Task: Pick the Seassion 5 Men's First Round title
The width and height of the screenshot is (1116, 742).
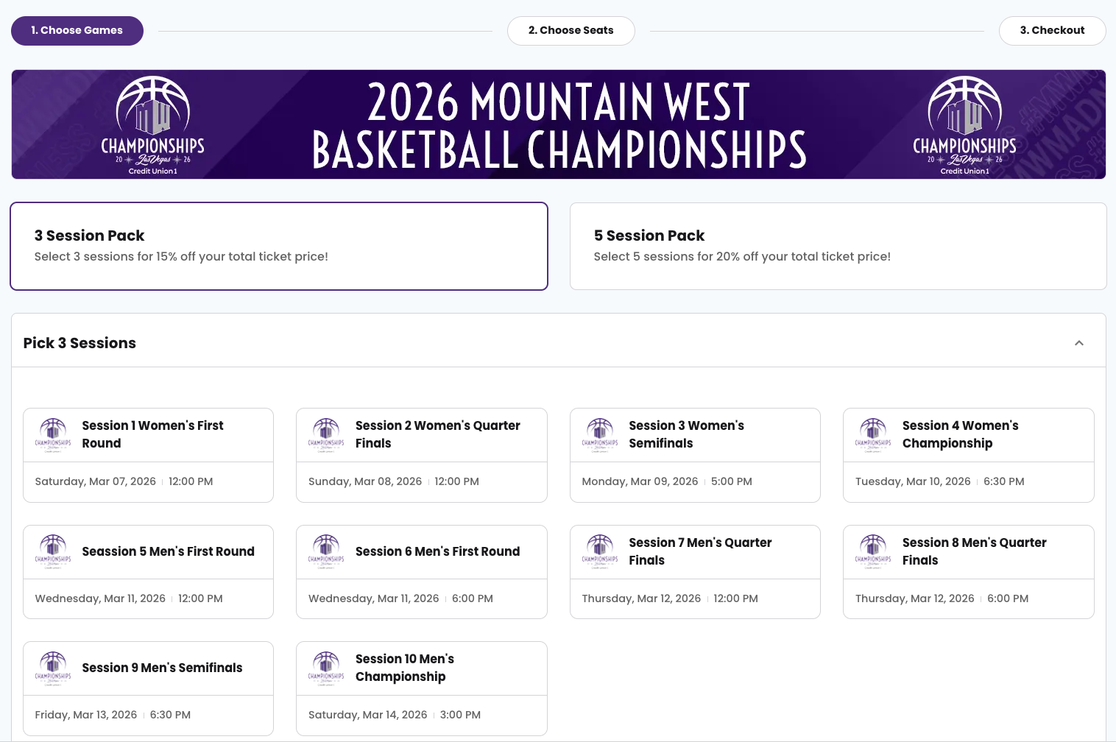Action: (168, 551)
